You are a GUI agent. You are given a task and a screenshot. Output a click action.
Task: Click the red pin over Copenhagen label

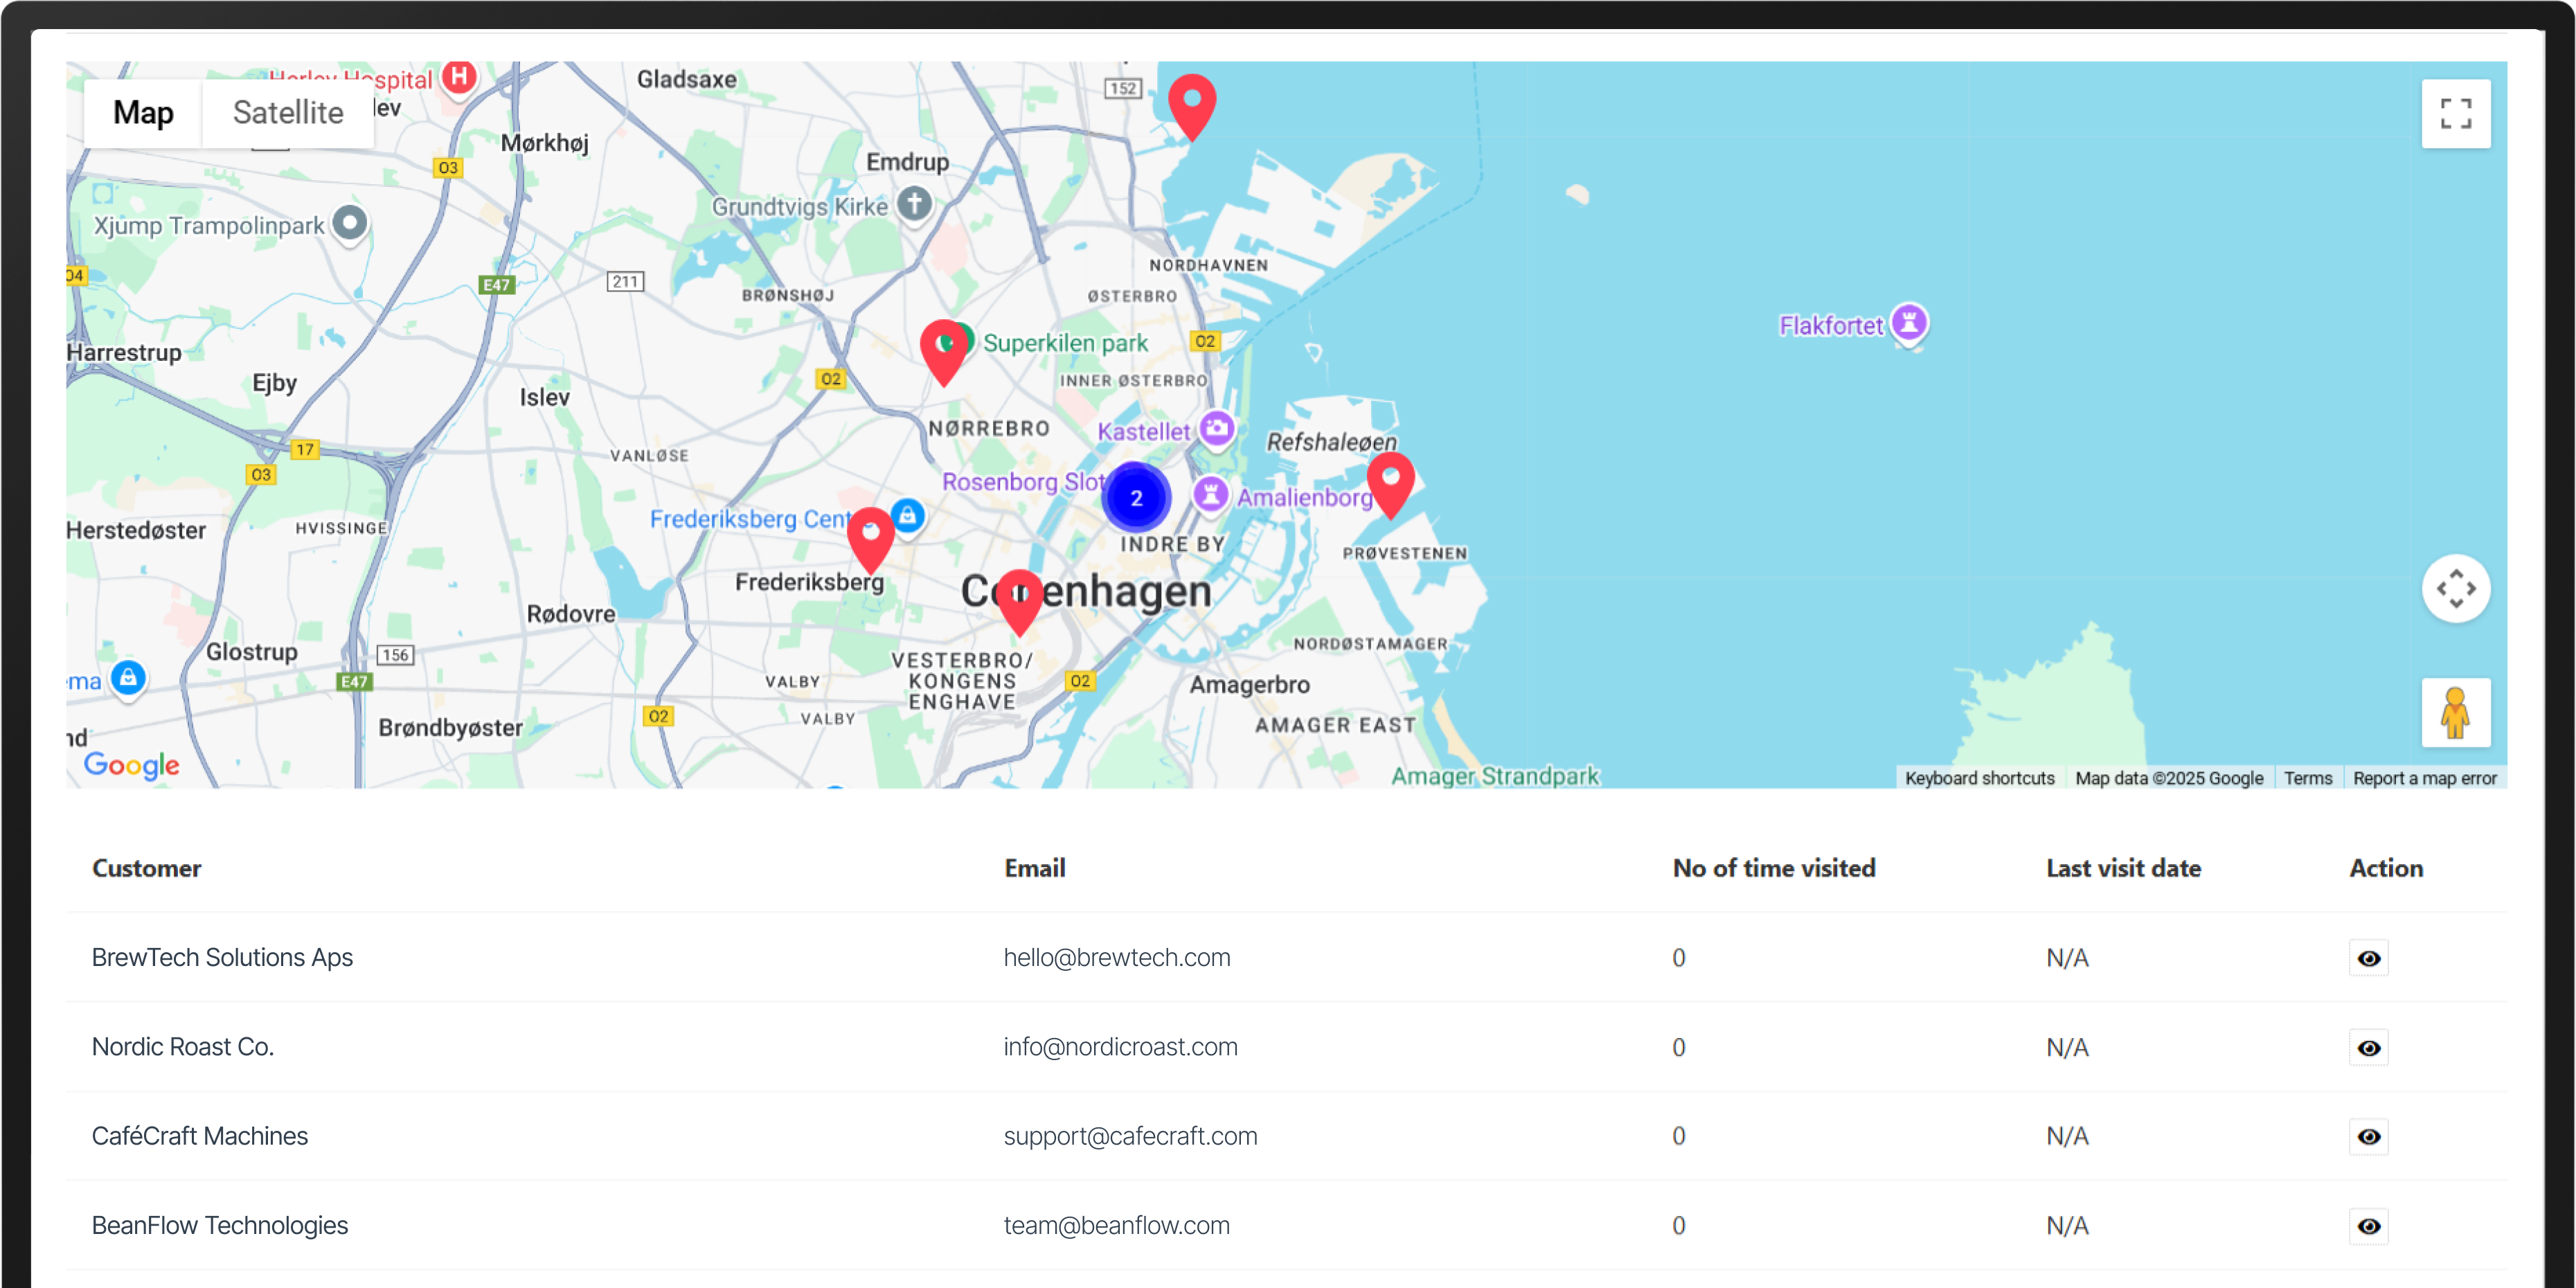[1020, 602]
